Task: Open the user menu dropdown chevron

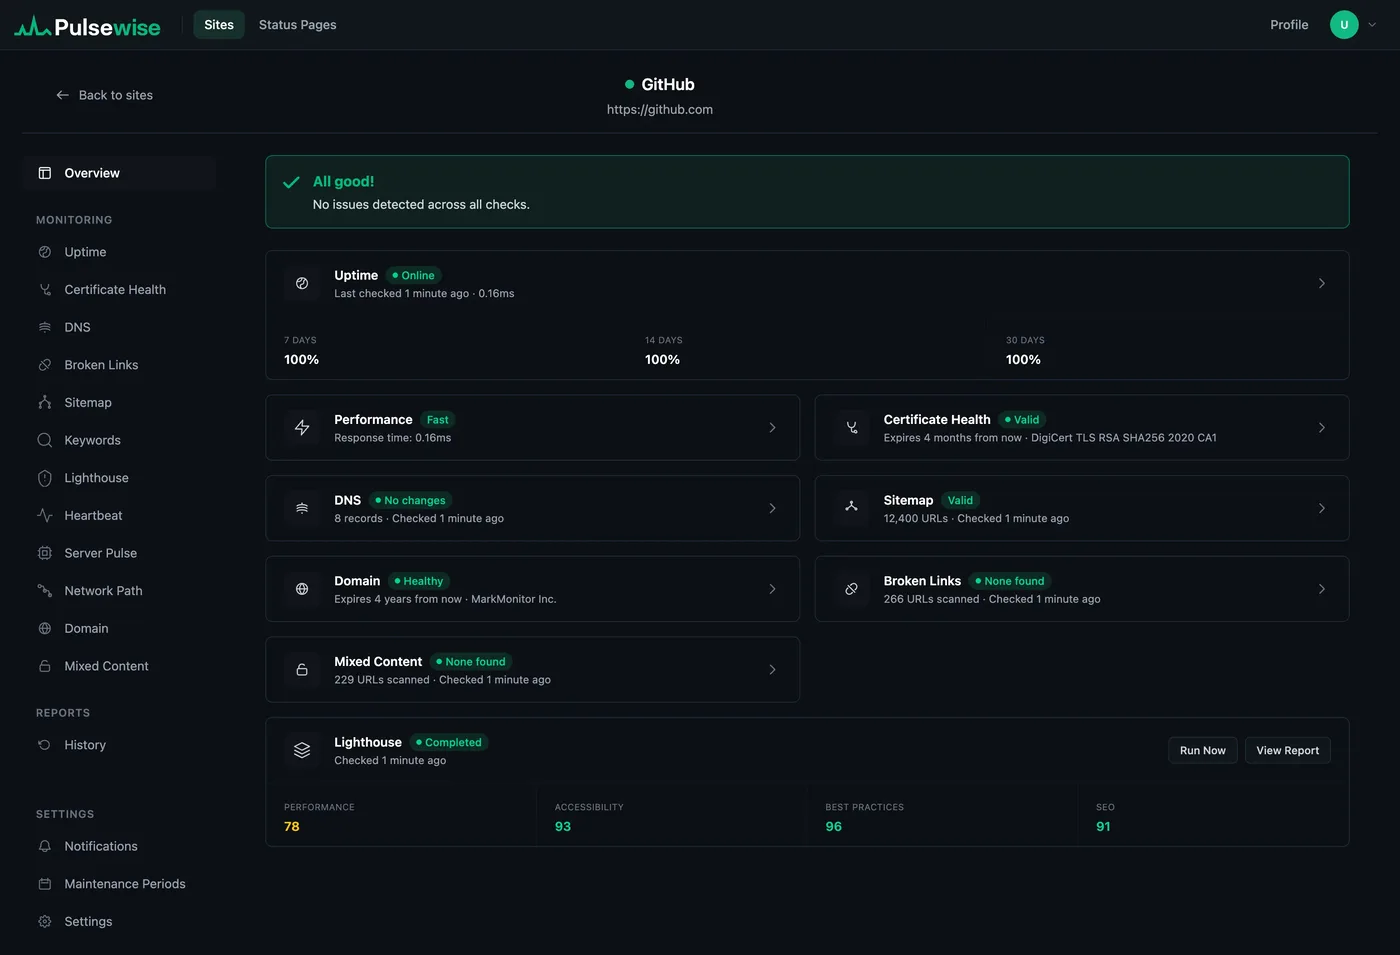Action: coord(1372,25)
